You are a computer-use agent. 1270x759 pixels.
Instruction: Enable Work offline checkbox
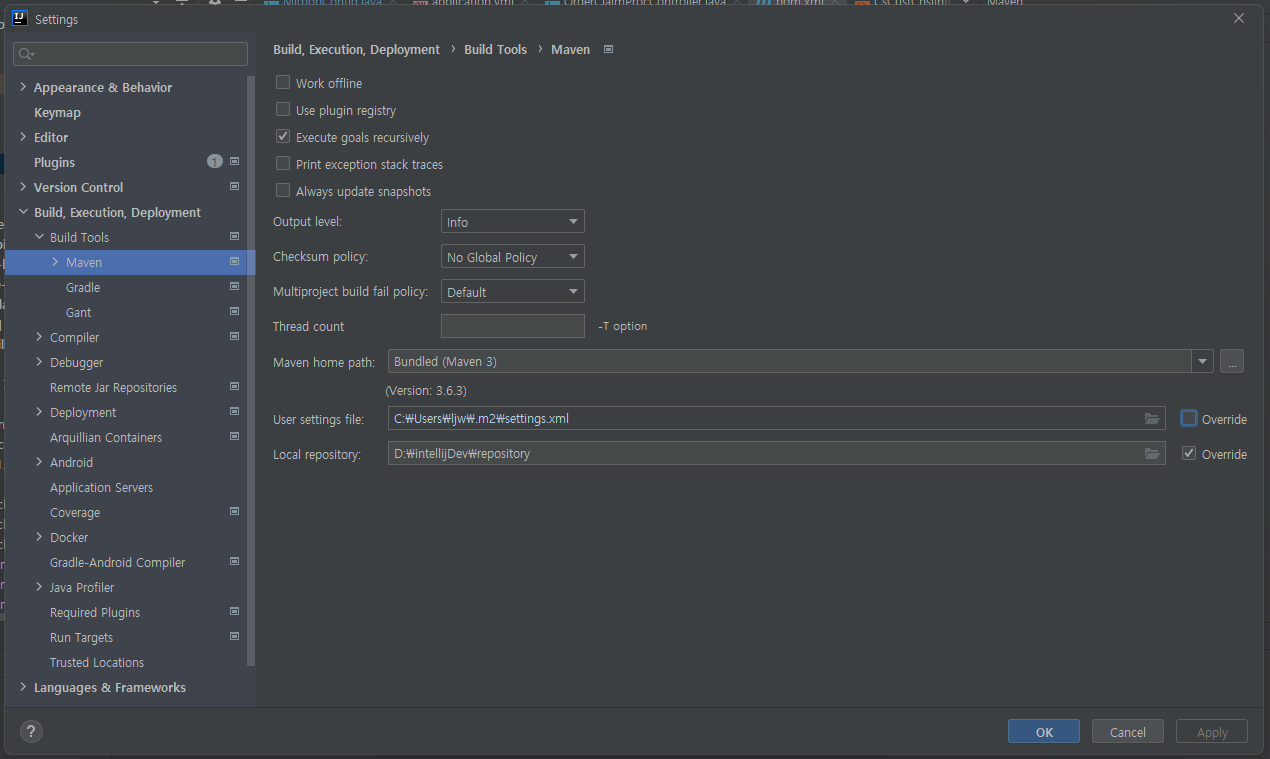click(x=283, y=83)
